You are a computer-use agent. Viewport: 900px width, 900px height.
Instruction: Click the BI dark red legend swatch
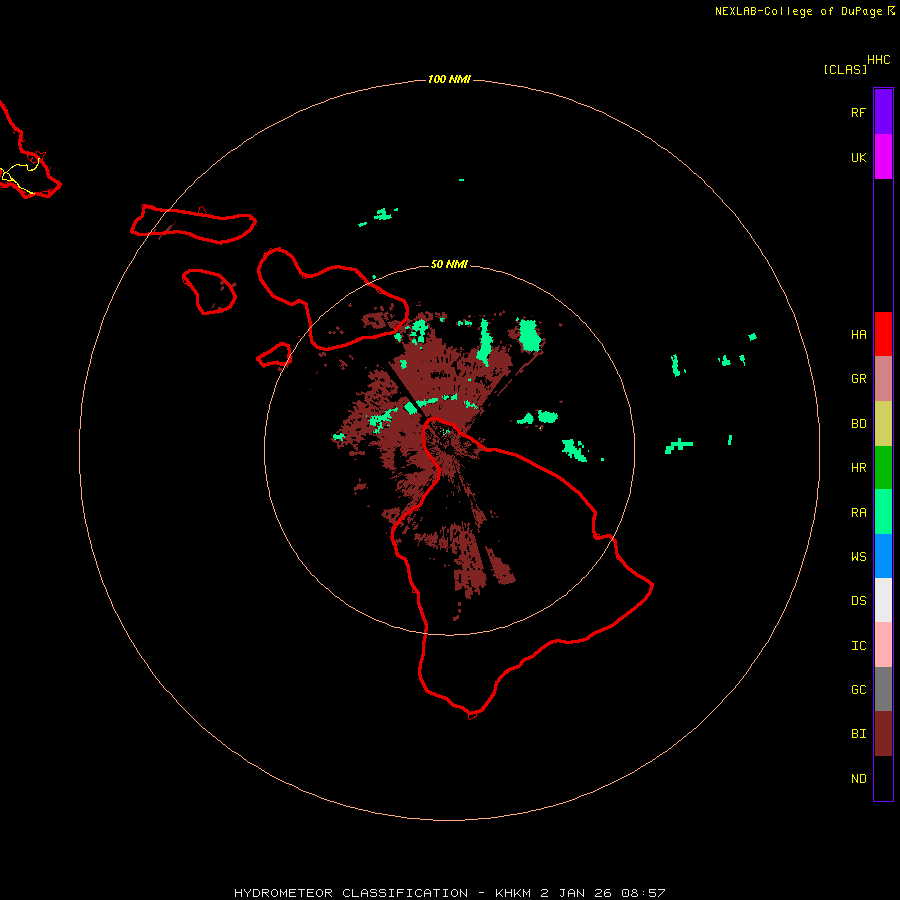[883, 734]
